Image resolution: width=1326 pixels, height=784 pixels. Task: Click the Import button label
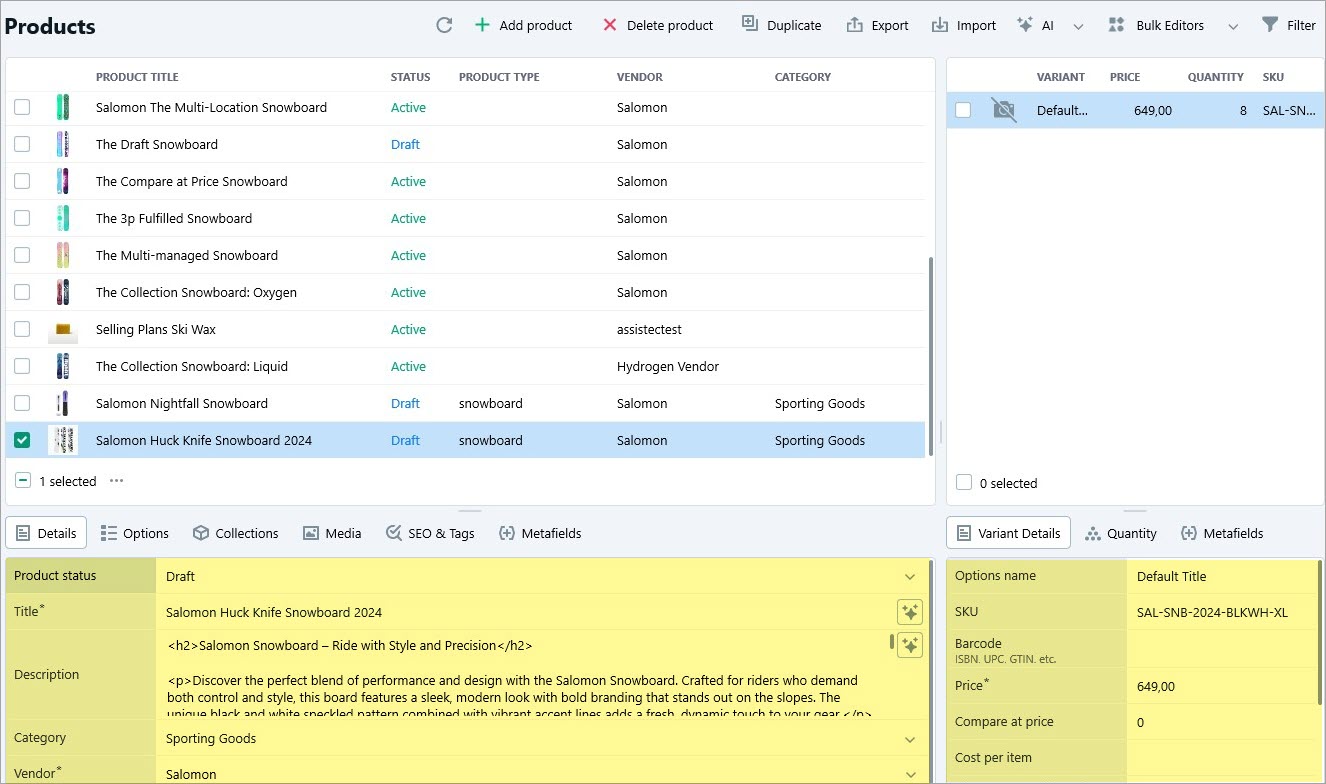point(976,25)
